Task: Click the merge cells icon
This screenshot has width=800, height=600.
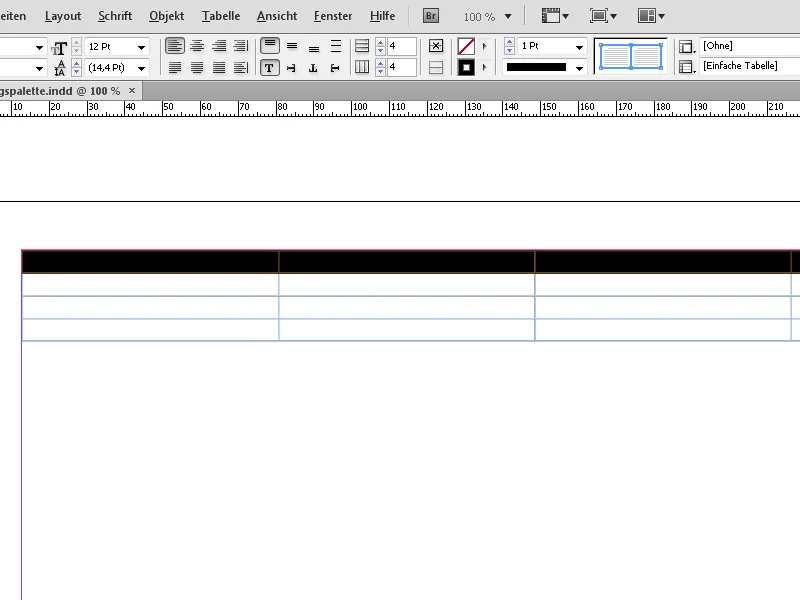Action: point(436,46)
